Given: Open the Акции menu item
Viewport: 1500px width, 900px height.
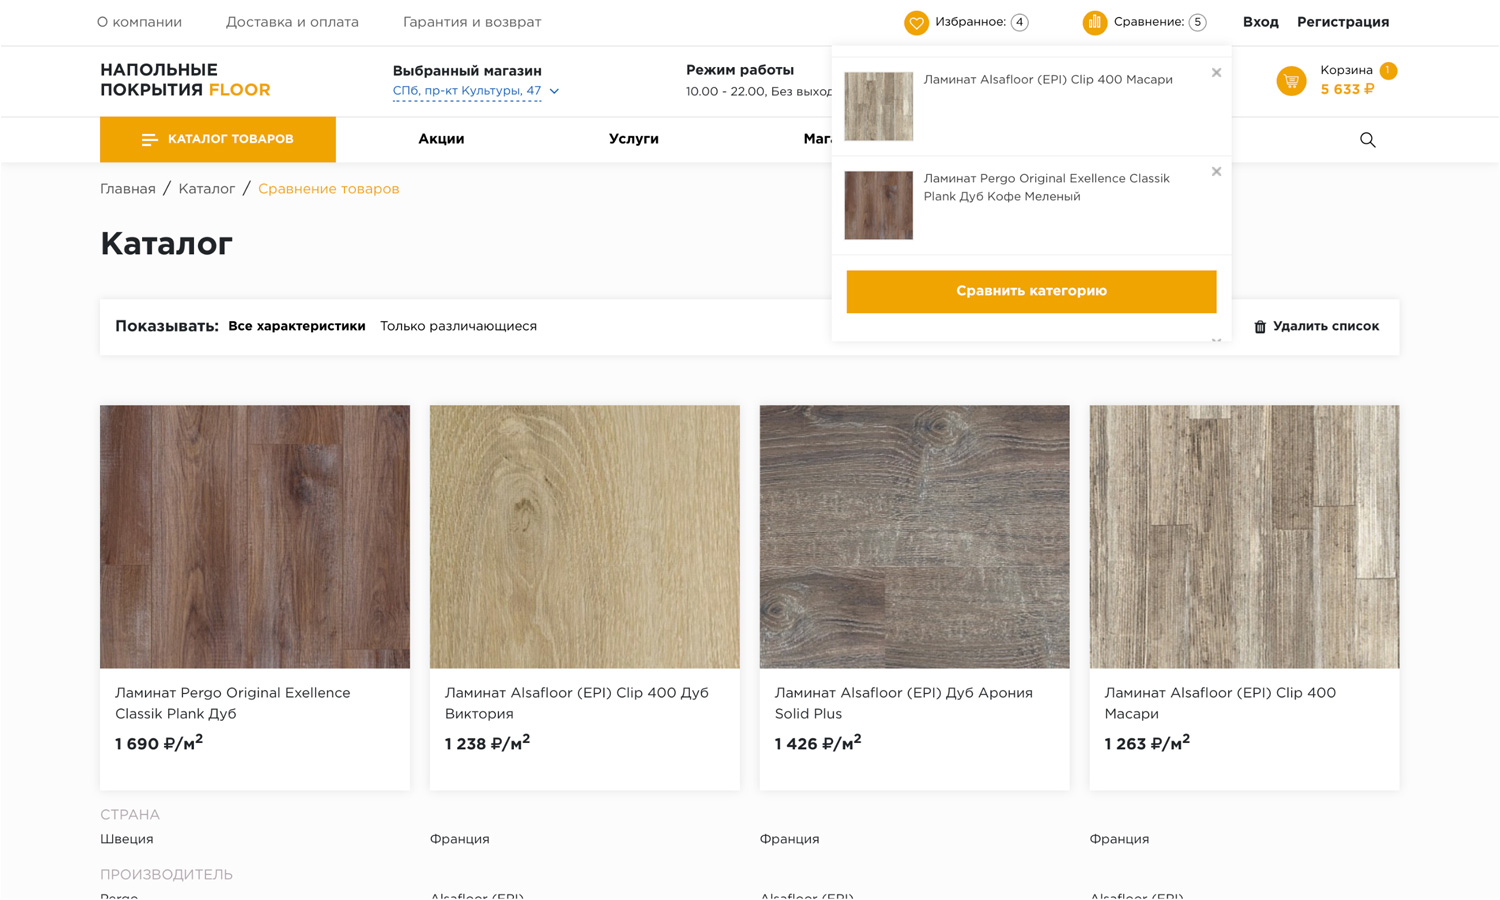Looking at the screenshot, I should click(x=441, y=139).
